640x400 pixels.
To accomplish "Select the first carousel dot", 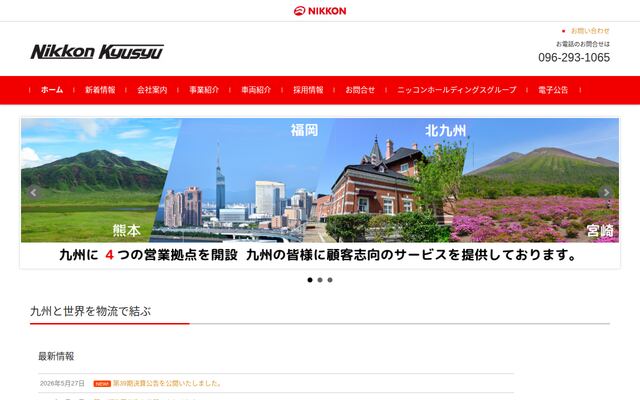I will [310, 280].
